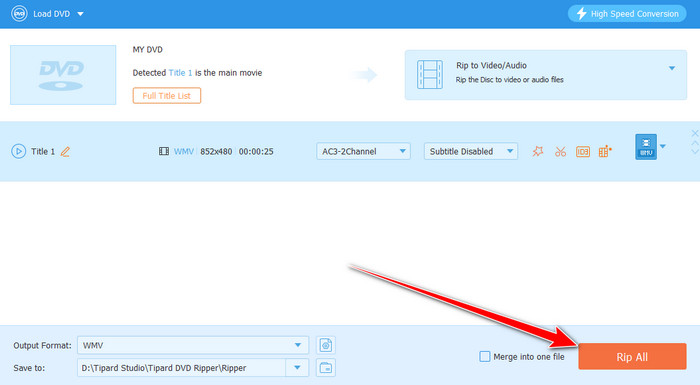This screenshot has width=700, height=385.
Task: Click the WMV output format icon
Action: [x=646, y=147]
